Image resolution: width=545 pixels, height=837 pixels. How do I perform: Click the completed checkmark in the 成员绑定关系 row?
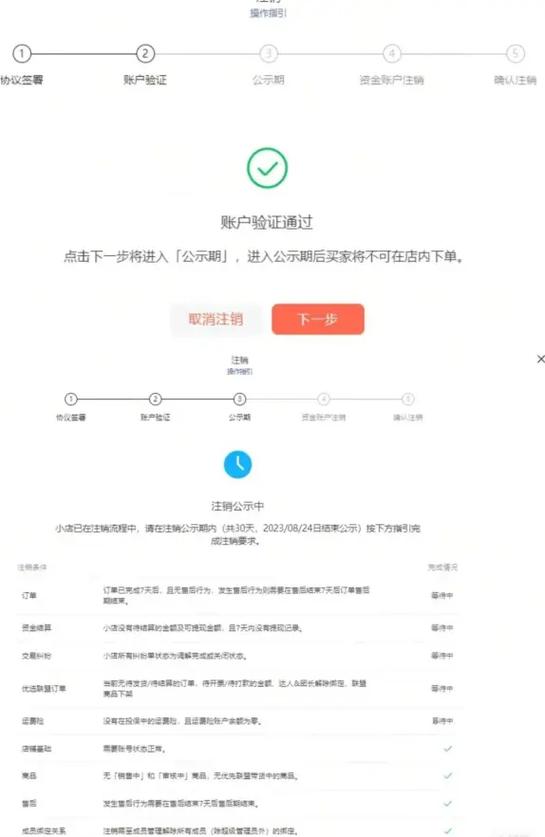[448, 831]
